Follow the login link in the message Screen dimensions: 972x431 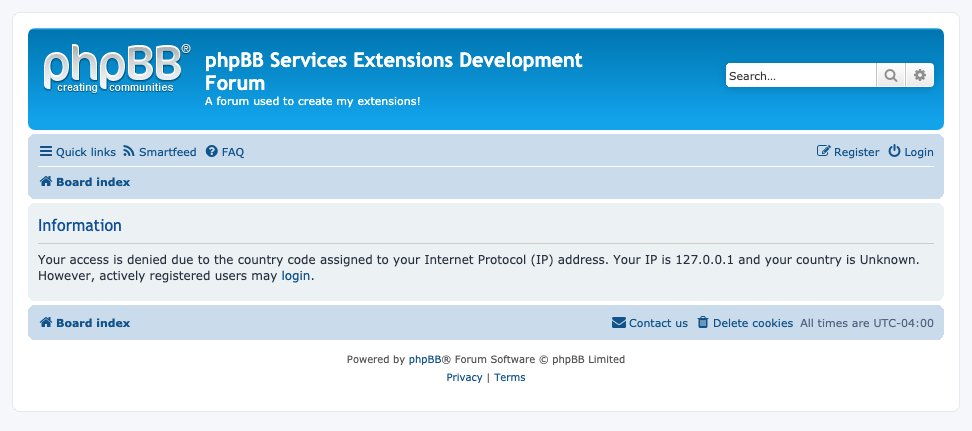[296, 276]
